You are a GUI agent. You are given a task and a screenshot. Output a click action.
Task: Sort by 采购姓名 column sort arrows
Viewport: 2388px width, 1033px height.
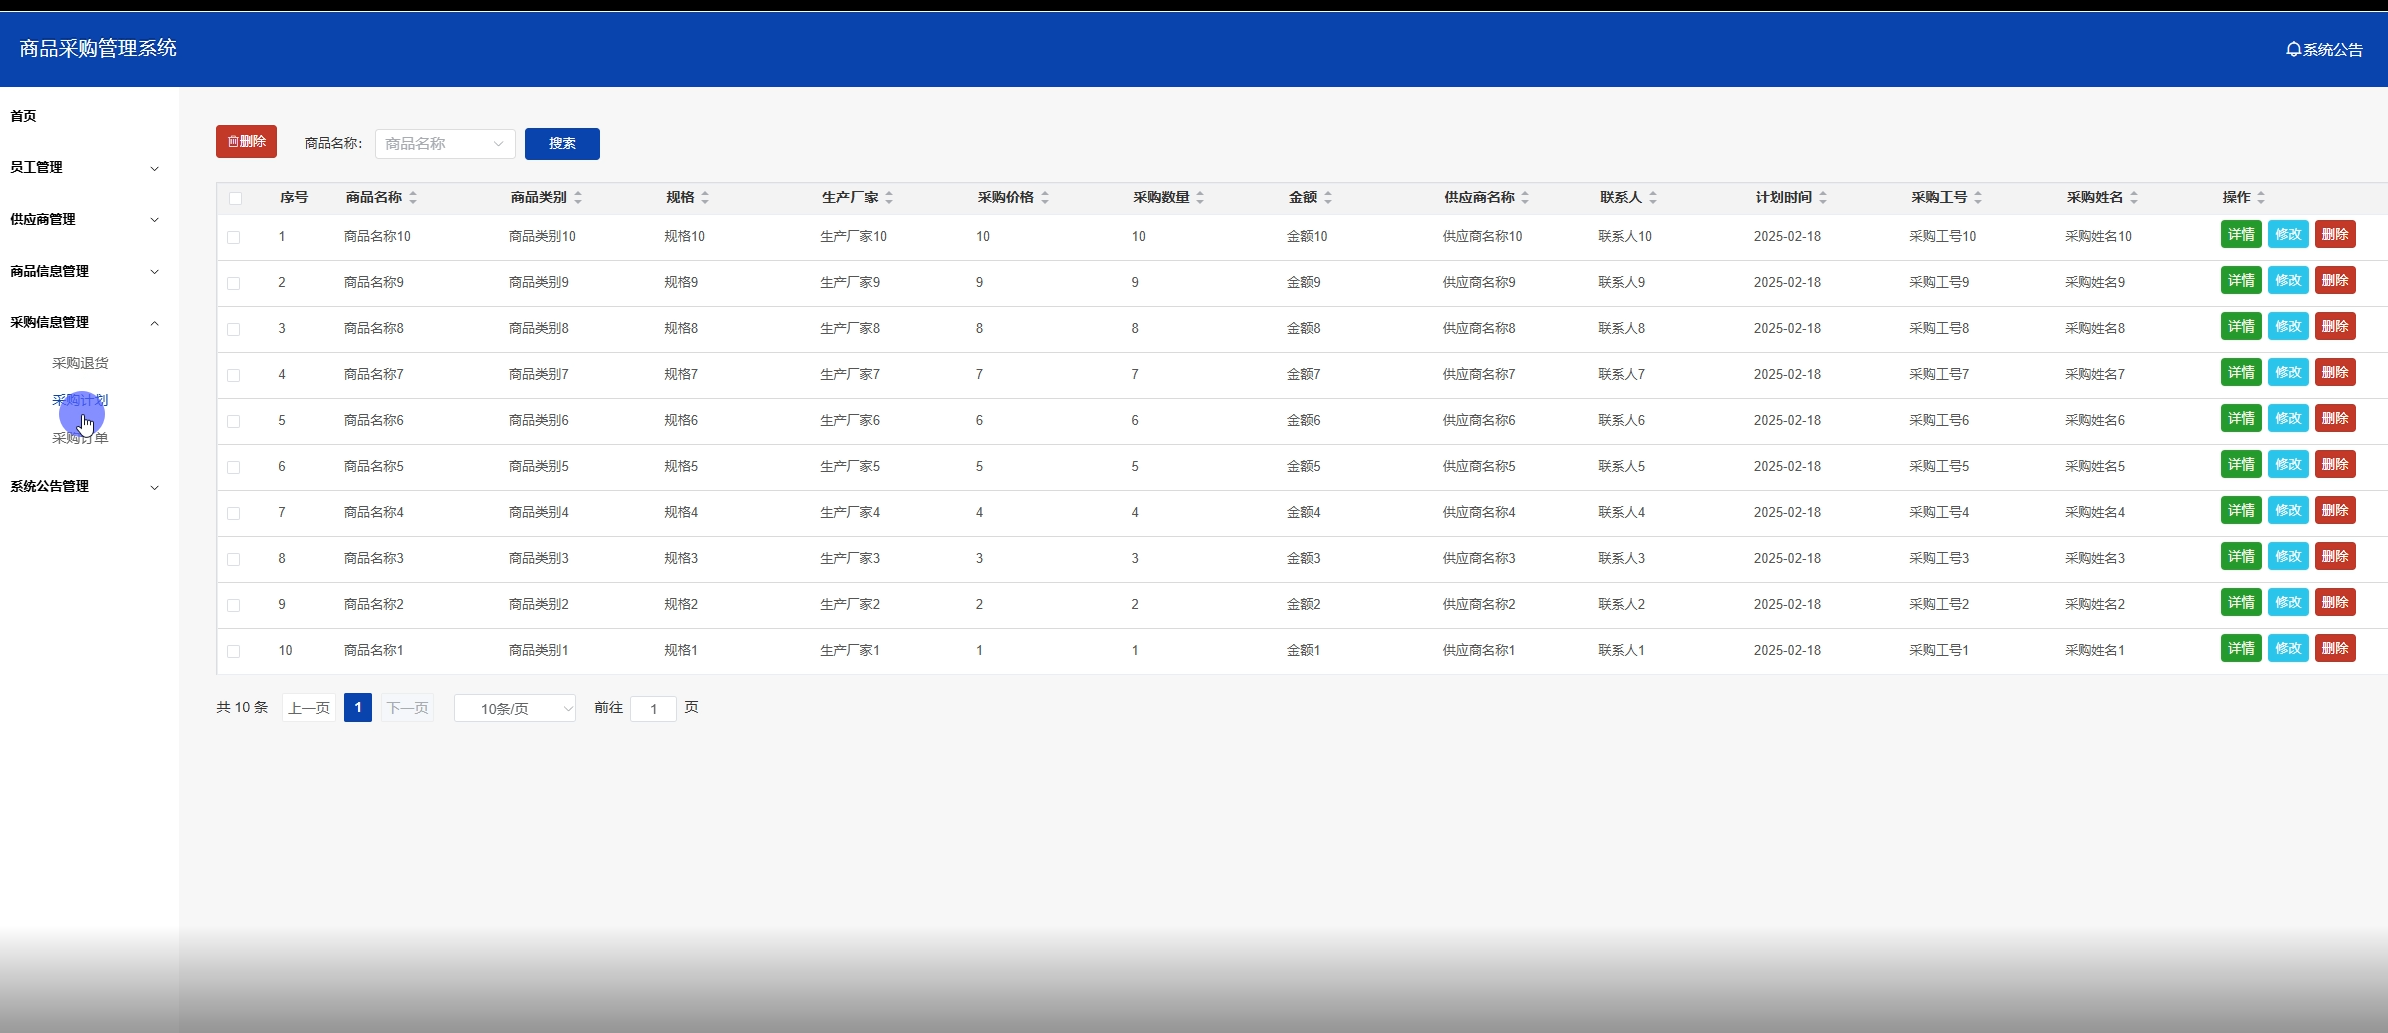(x=2134, y=198)
